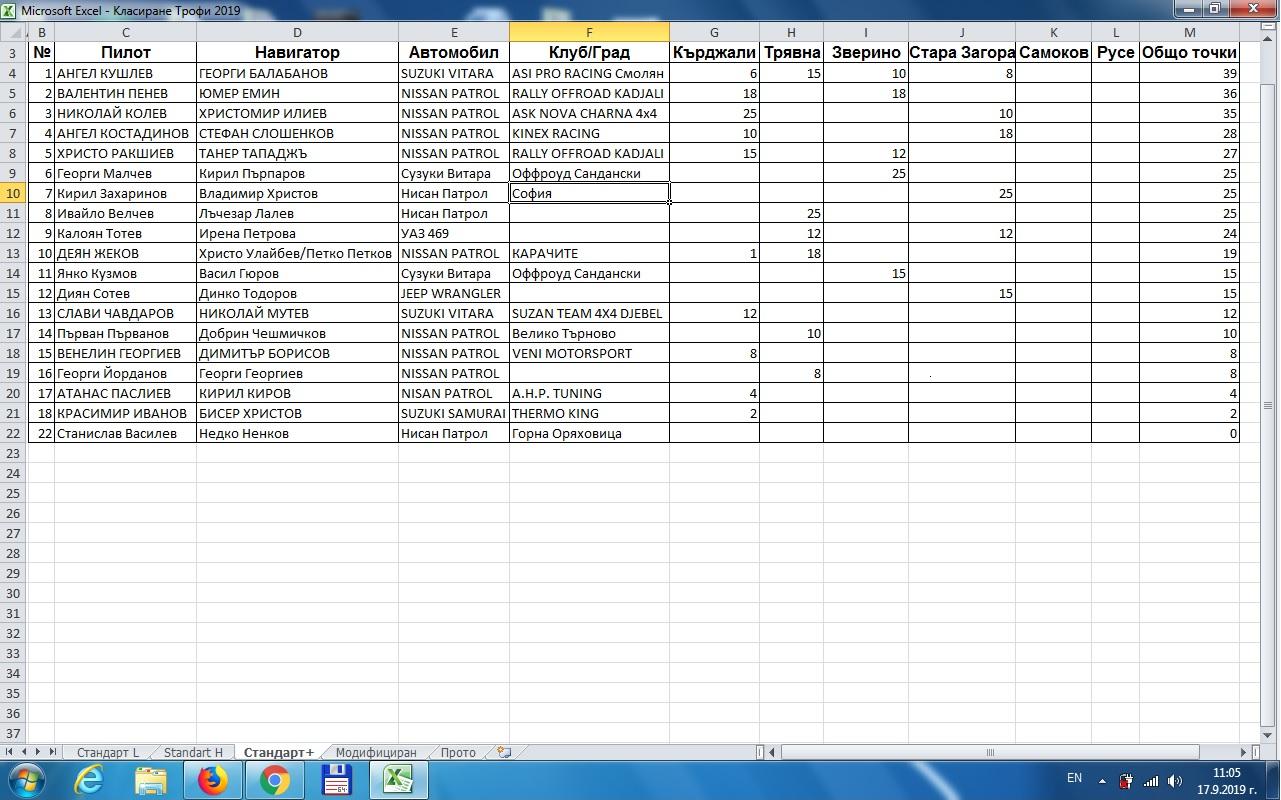Select the cell with Станислав Василев

point(125,433)
